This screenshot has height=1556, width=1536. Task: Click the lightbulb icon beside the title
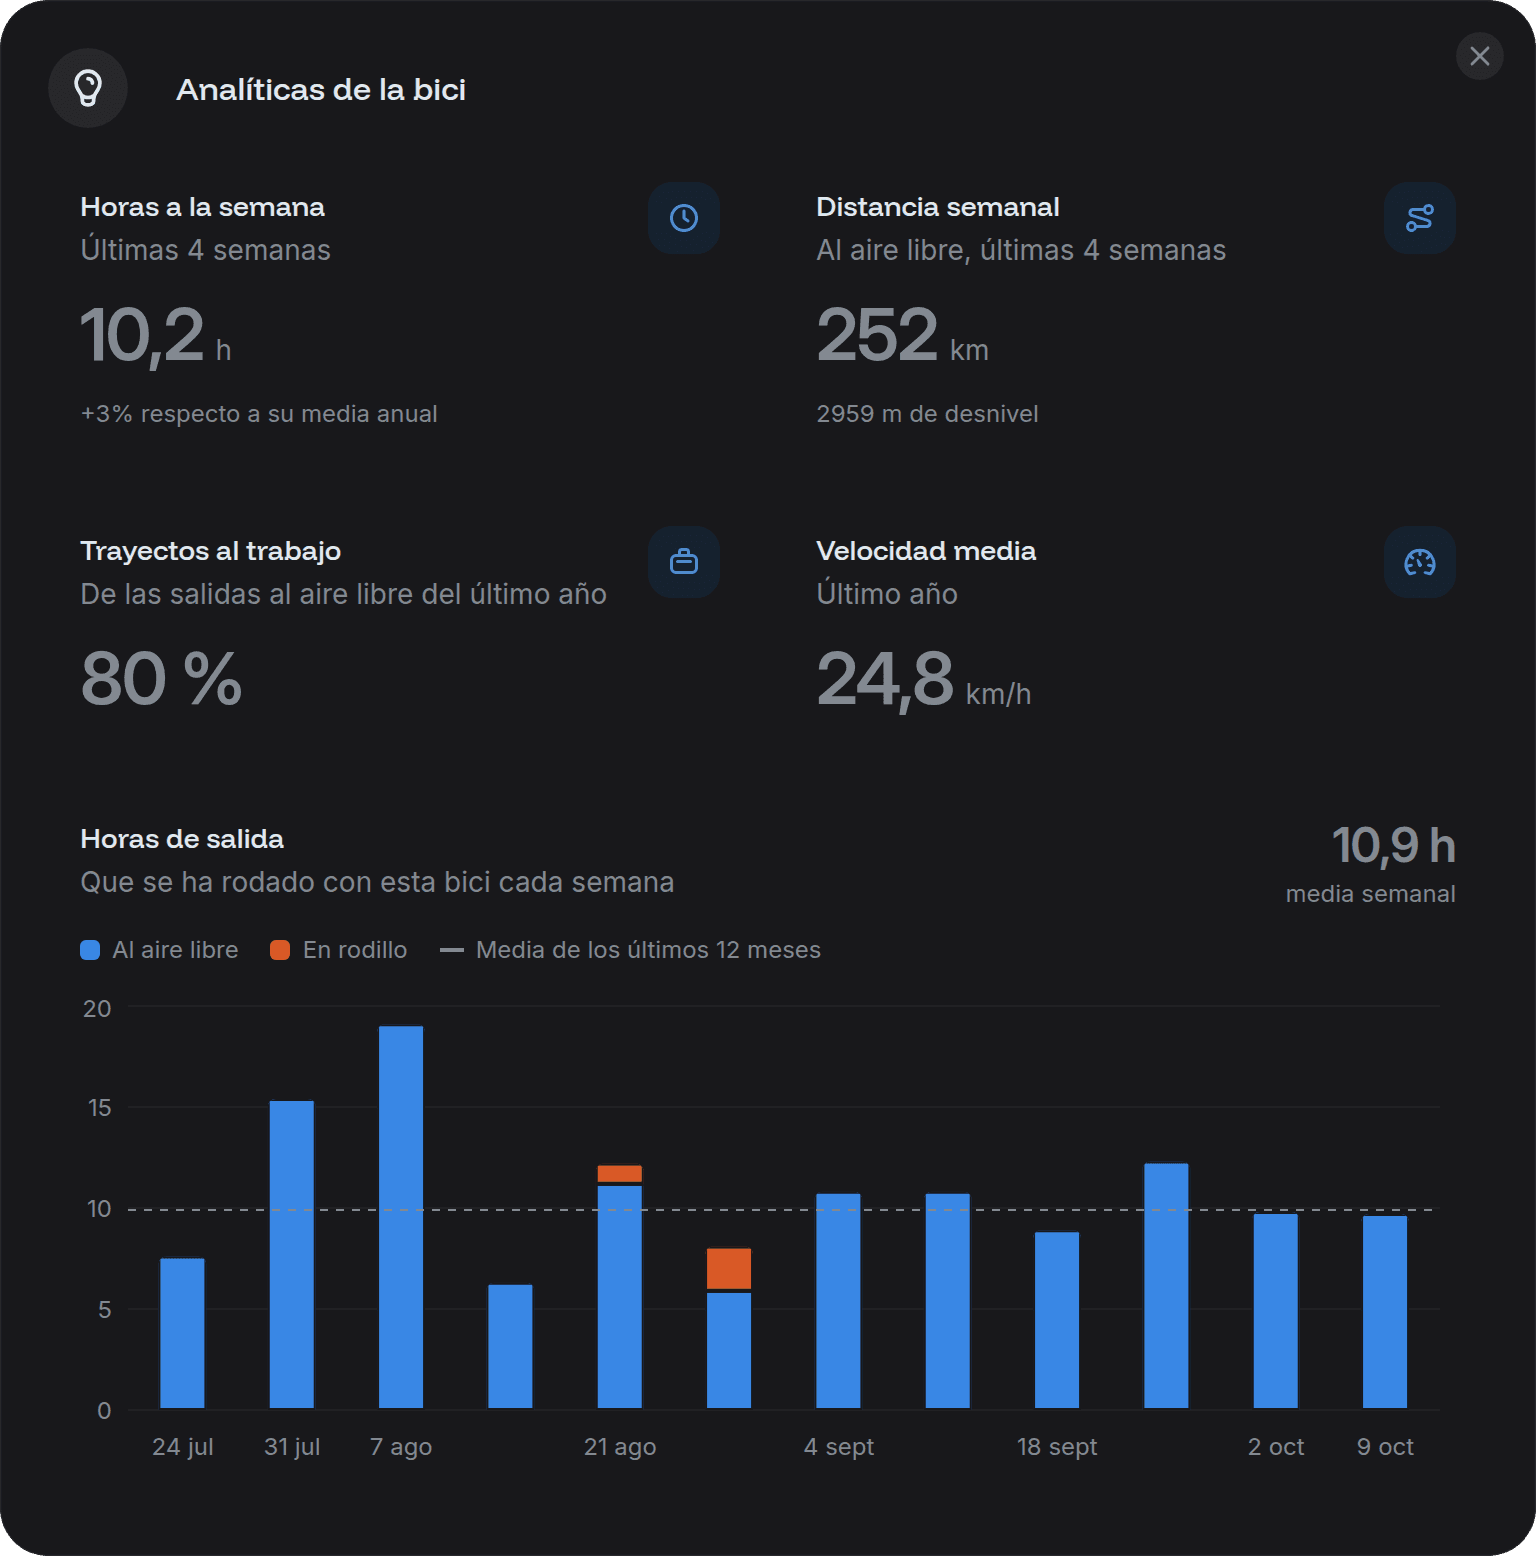tap(88, 88)
